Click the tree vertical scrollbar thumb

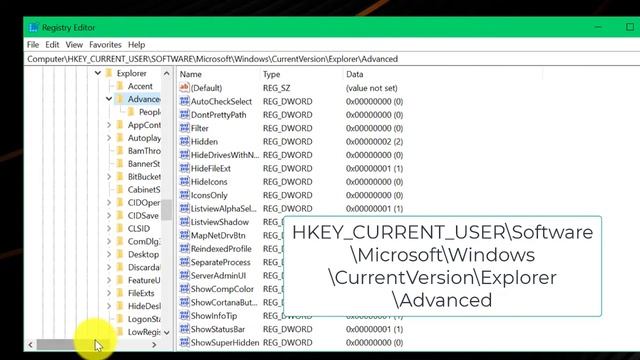(x=167, y=210)
